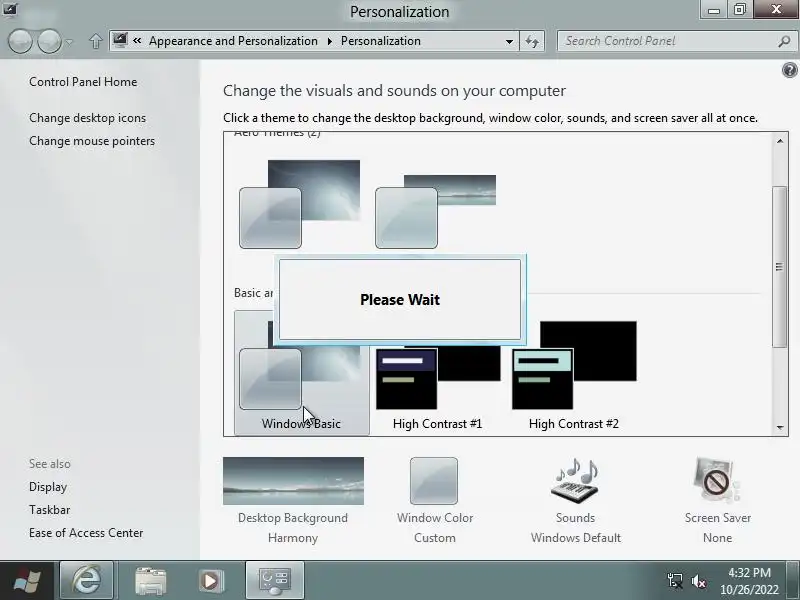Click the network status tray icon
800x600 pixels.
675,581
